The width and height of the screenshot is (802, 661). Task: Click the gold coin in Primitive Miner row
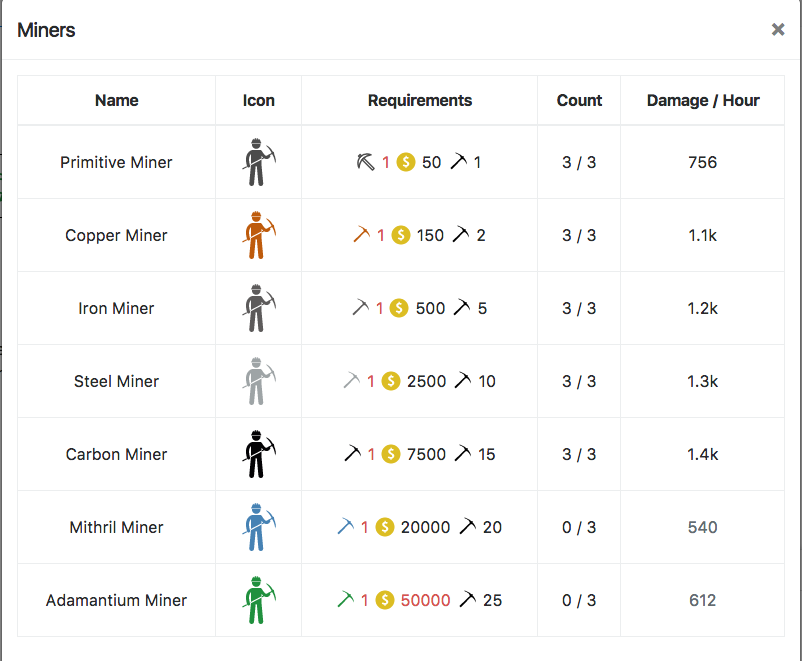[x=406, y=162]
